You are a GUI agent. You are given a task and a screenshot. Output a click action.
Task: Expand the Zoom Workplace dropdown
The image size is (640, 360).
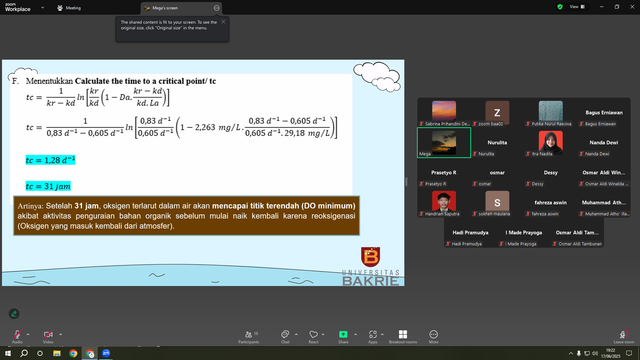tap(42, 8)
